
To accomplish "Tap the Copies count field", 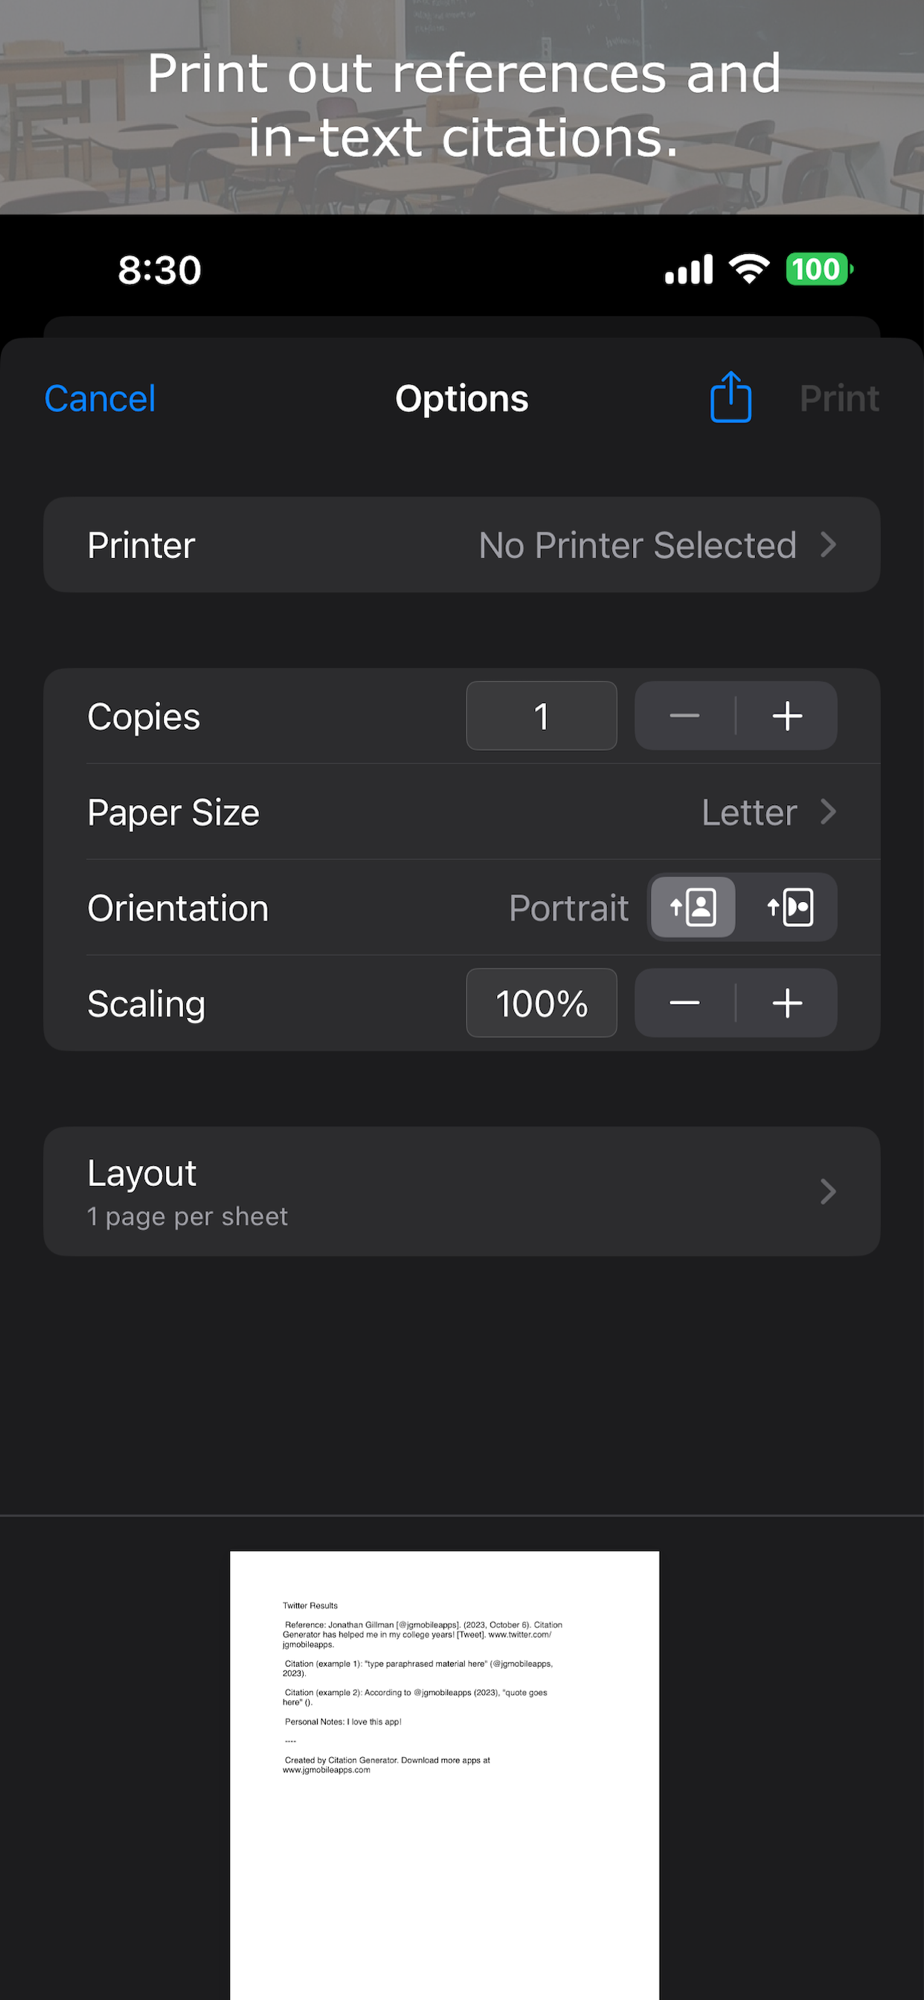I will pos(541,716).
